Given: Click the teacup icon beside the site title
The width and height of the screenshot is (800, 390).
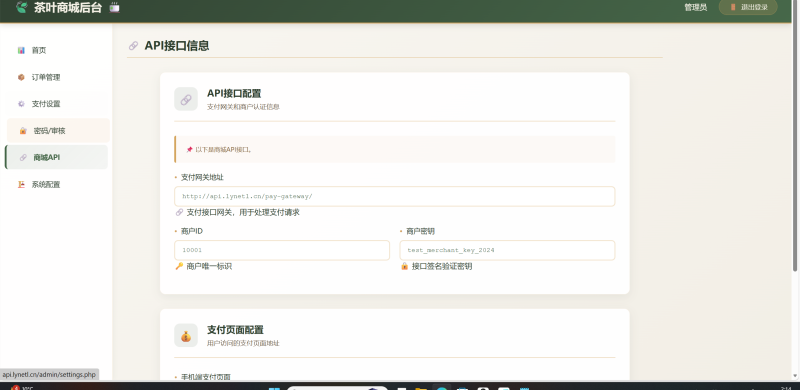Looking at the screenshot, I should click(x=115, y=7).
